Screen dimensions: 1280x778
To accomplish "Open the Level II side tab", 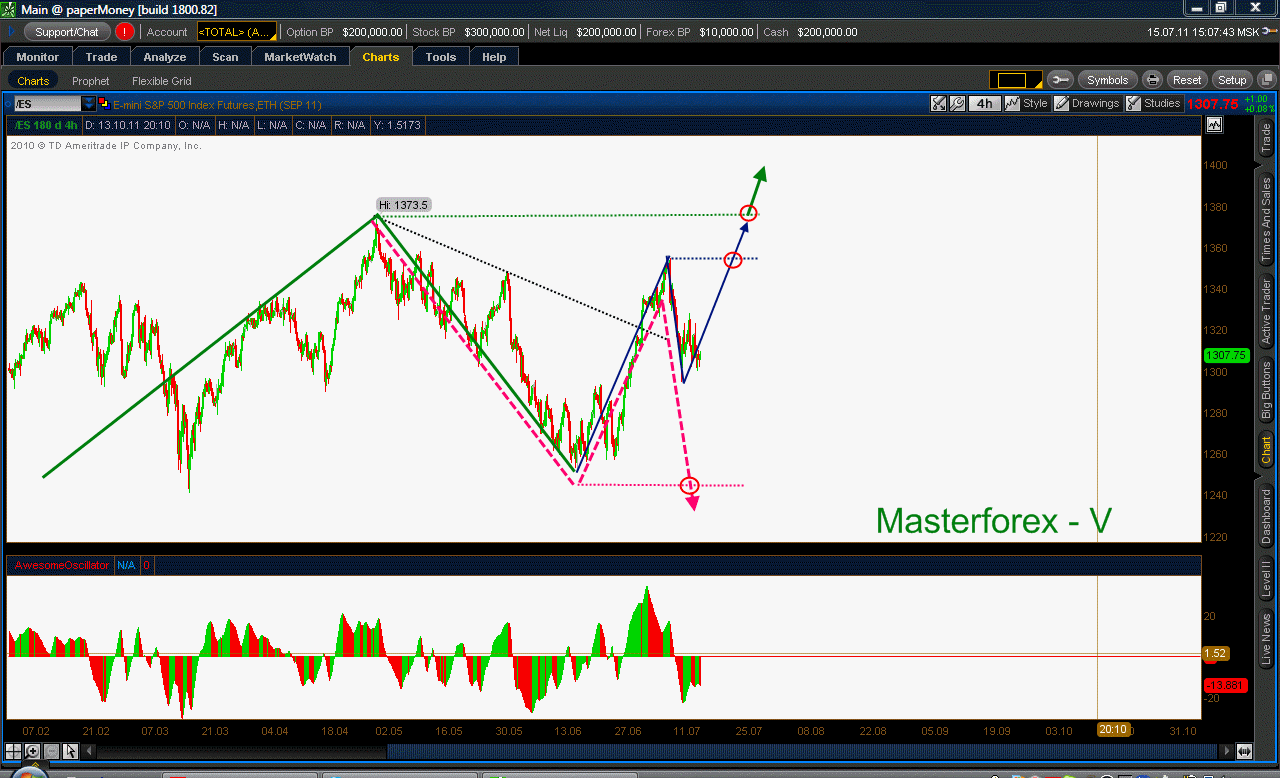I will tap(1266, 581).
